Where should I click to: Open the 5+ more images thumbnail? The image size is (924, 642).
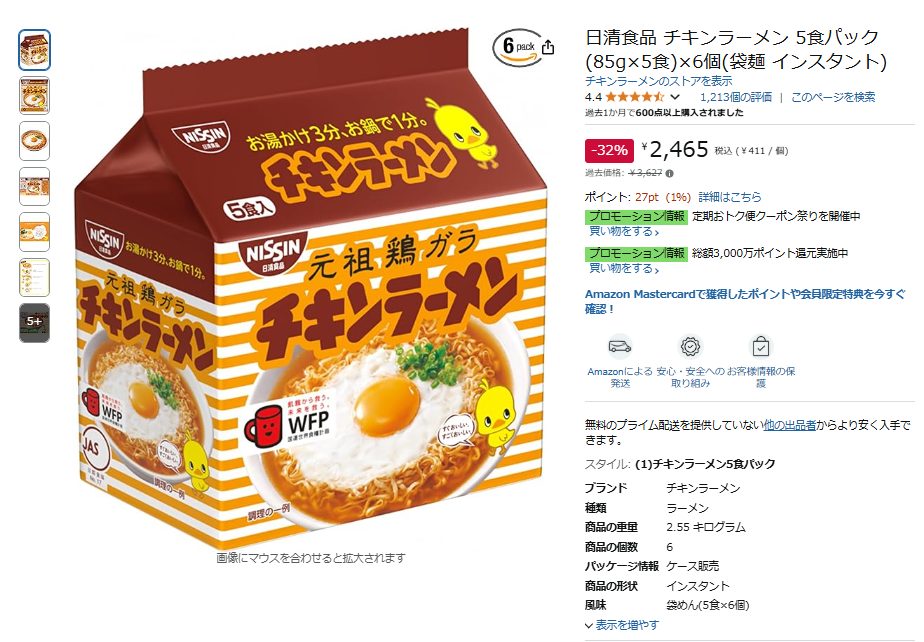pyautogui.click(x=35, y=322)
